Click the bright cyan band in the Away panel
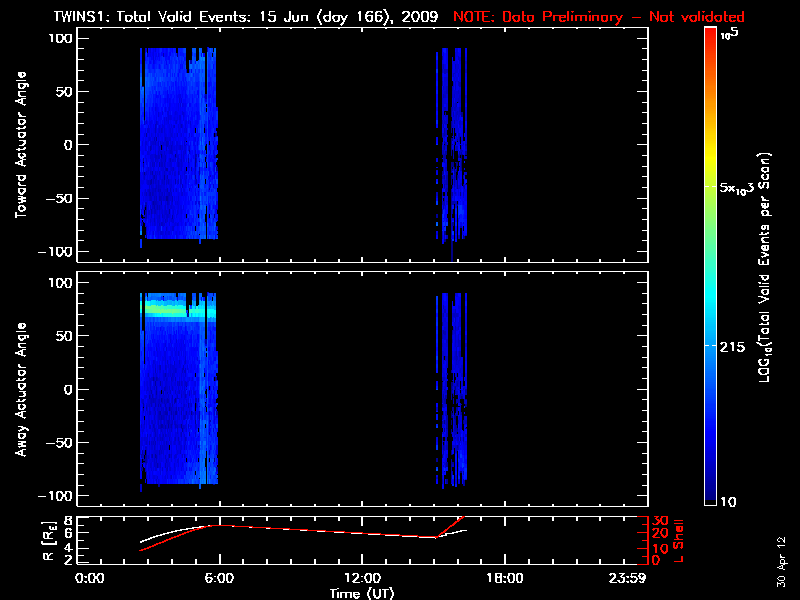This screenshot has height=600, width=800. click(x=178, y=311)
